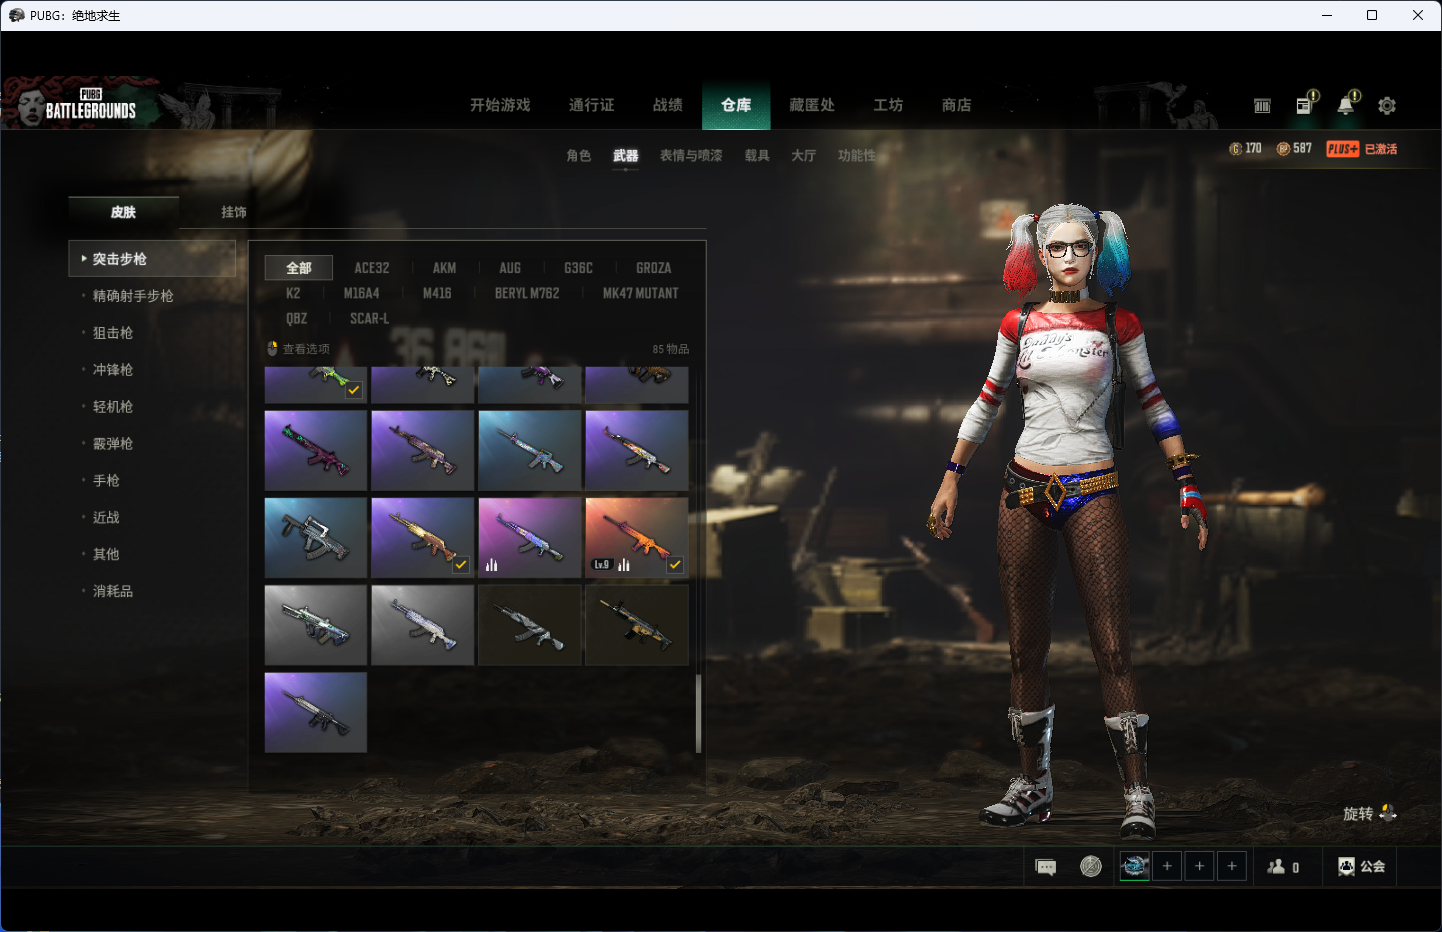The width and height of the screenshot is (1442, 932).
Task: Select the 轻机枪 category
Action: tap(113, 407)
